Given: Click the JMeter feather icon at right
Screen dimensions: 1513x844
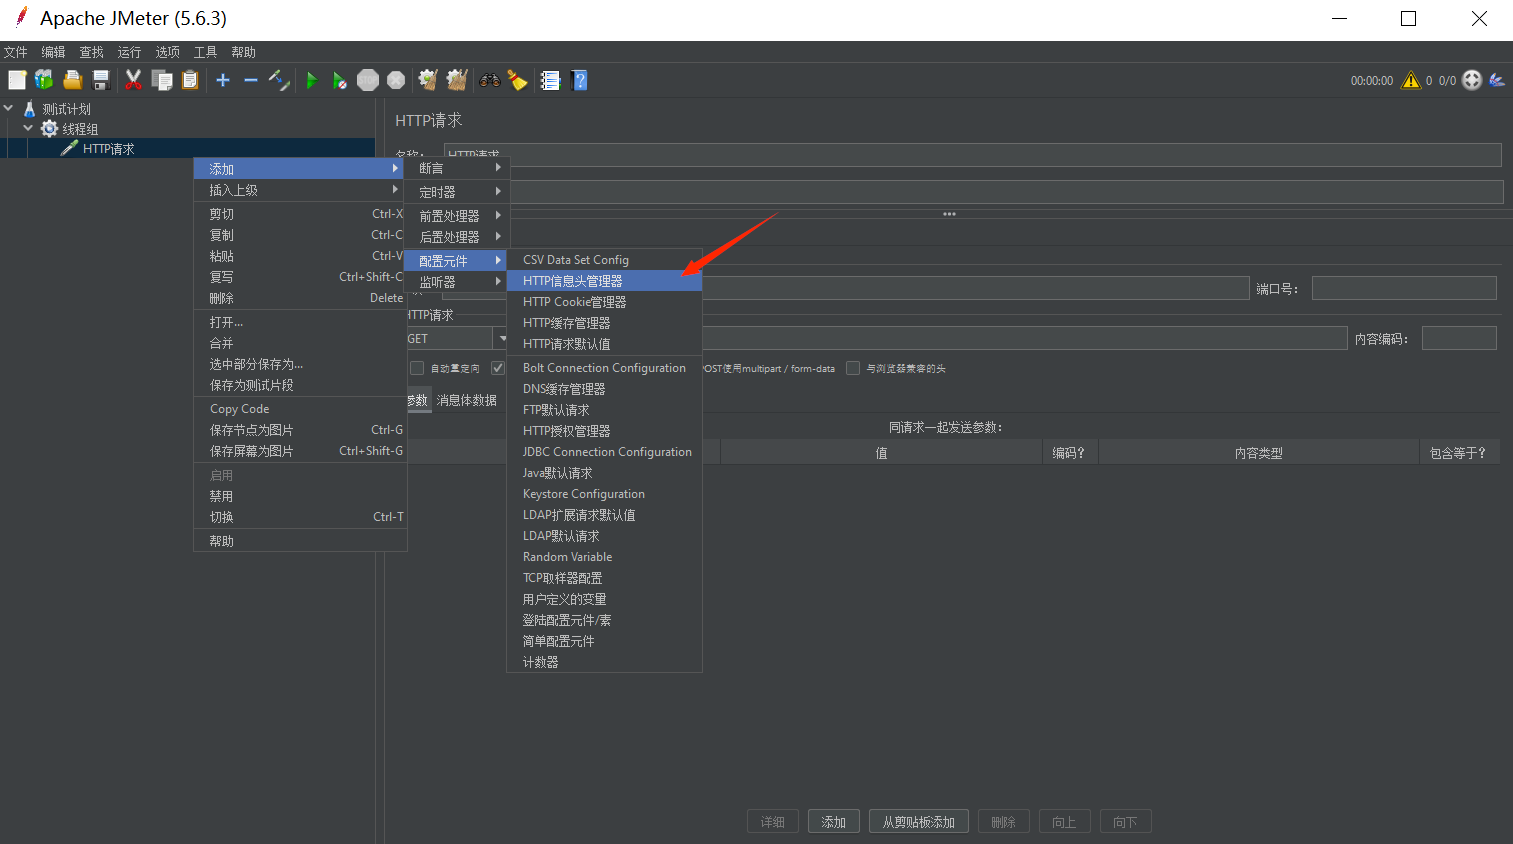Looking at the screenshot, I should pos(1497,80).
